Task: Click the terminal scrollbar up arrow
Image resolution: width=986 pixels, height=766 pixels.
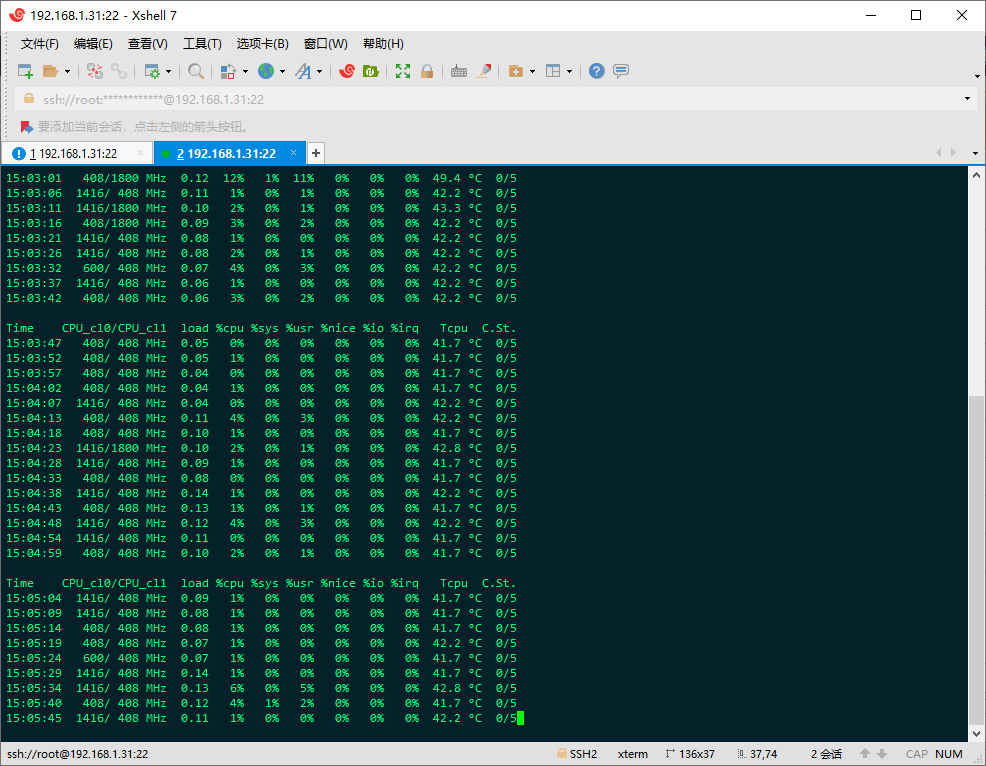Action: tap(976, 175)
